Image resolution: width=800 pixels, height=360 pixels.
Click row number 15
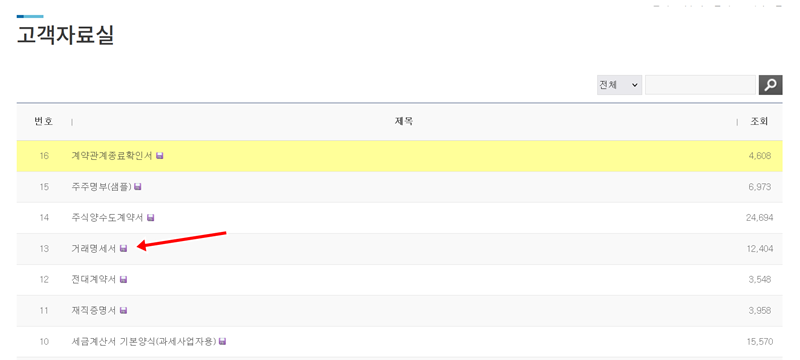[44, 187]
